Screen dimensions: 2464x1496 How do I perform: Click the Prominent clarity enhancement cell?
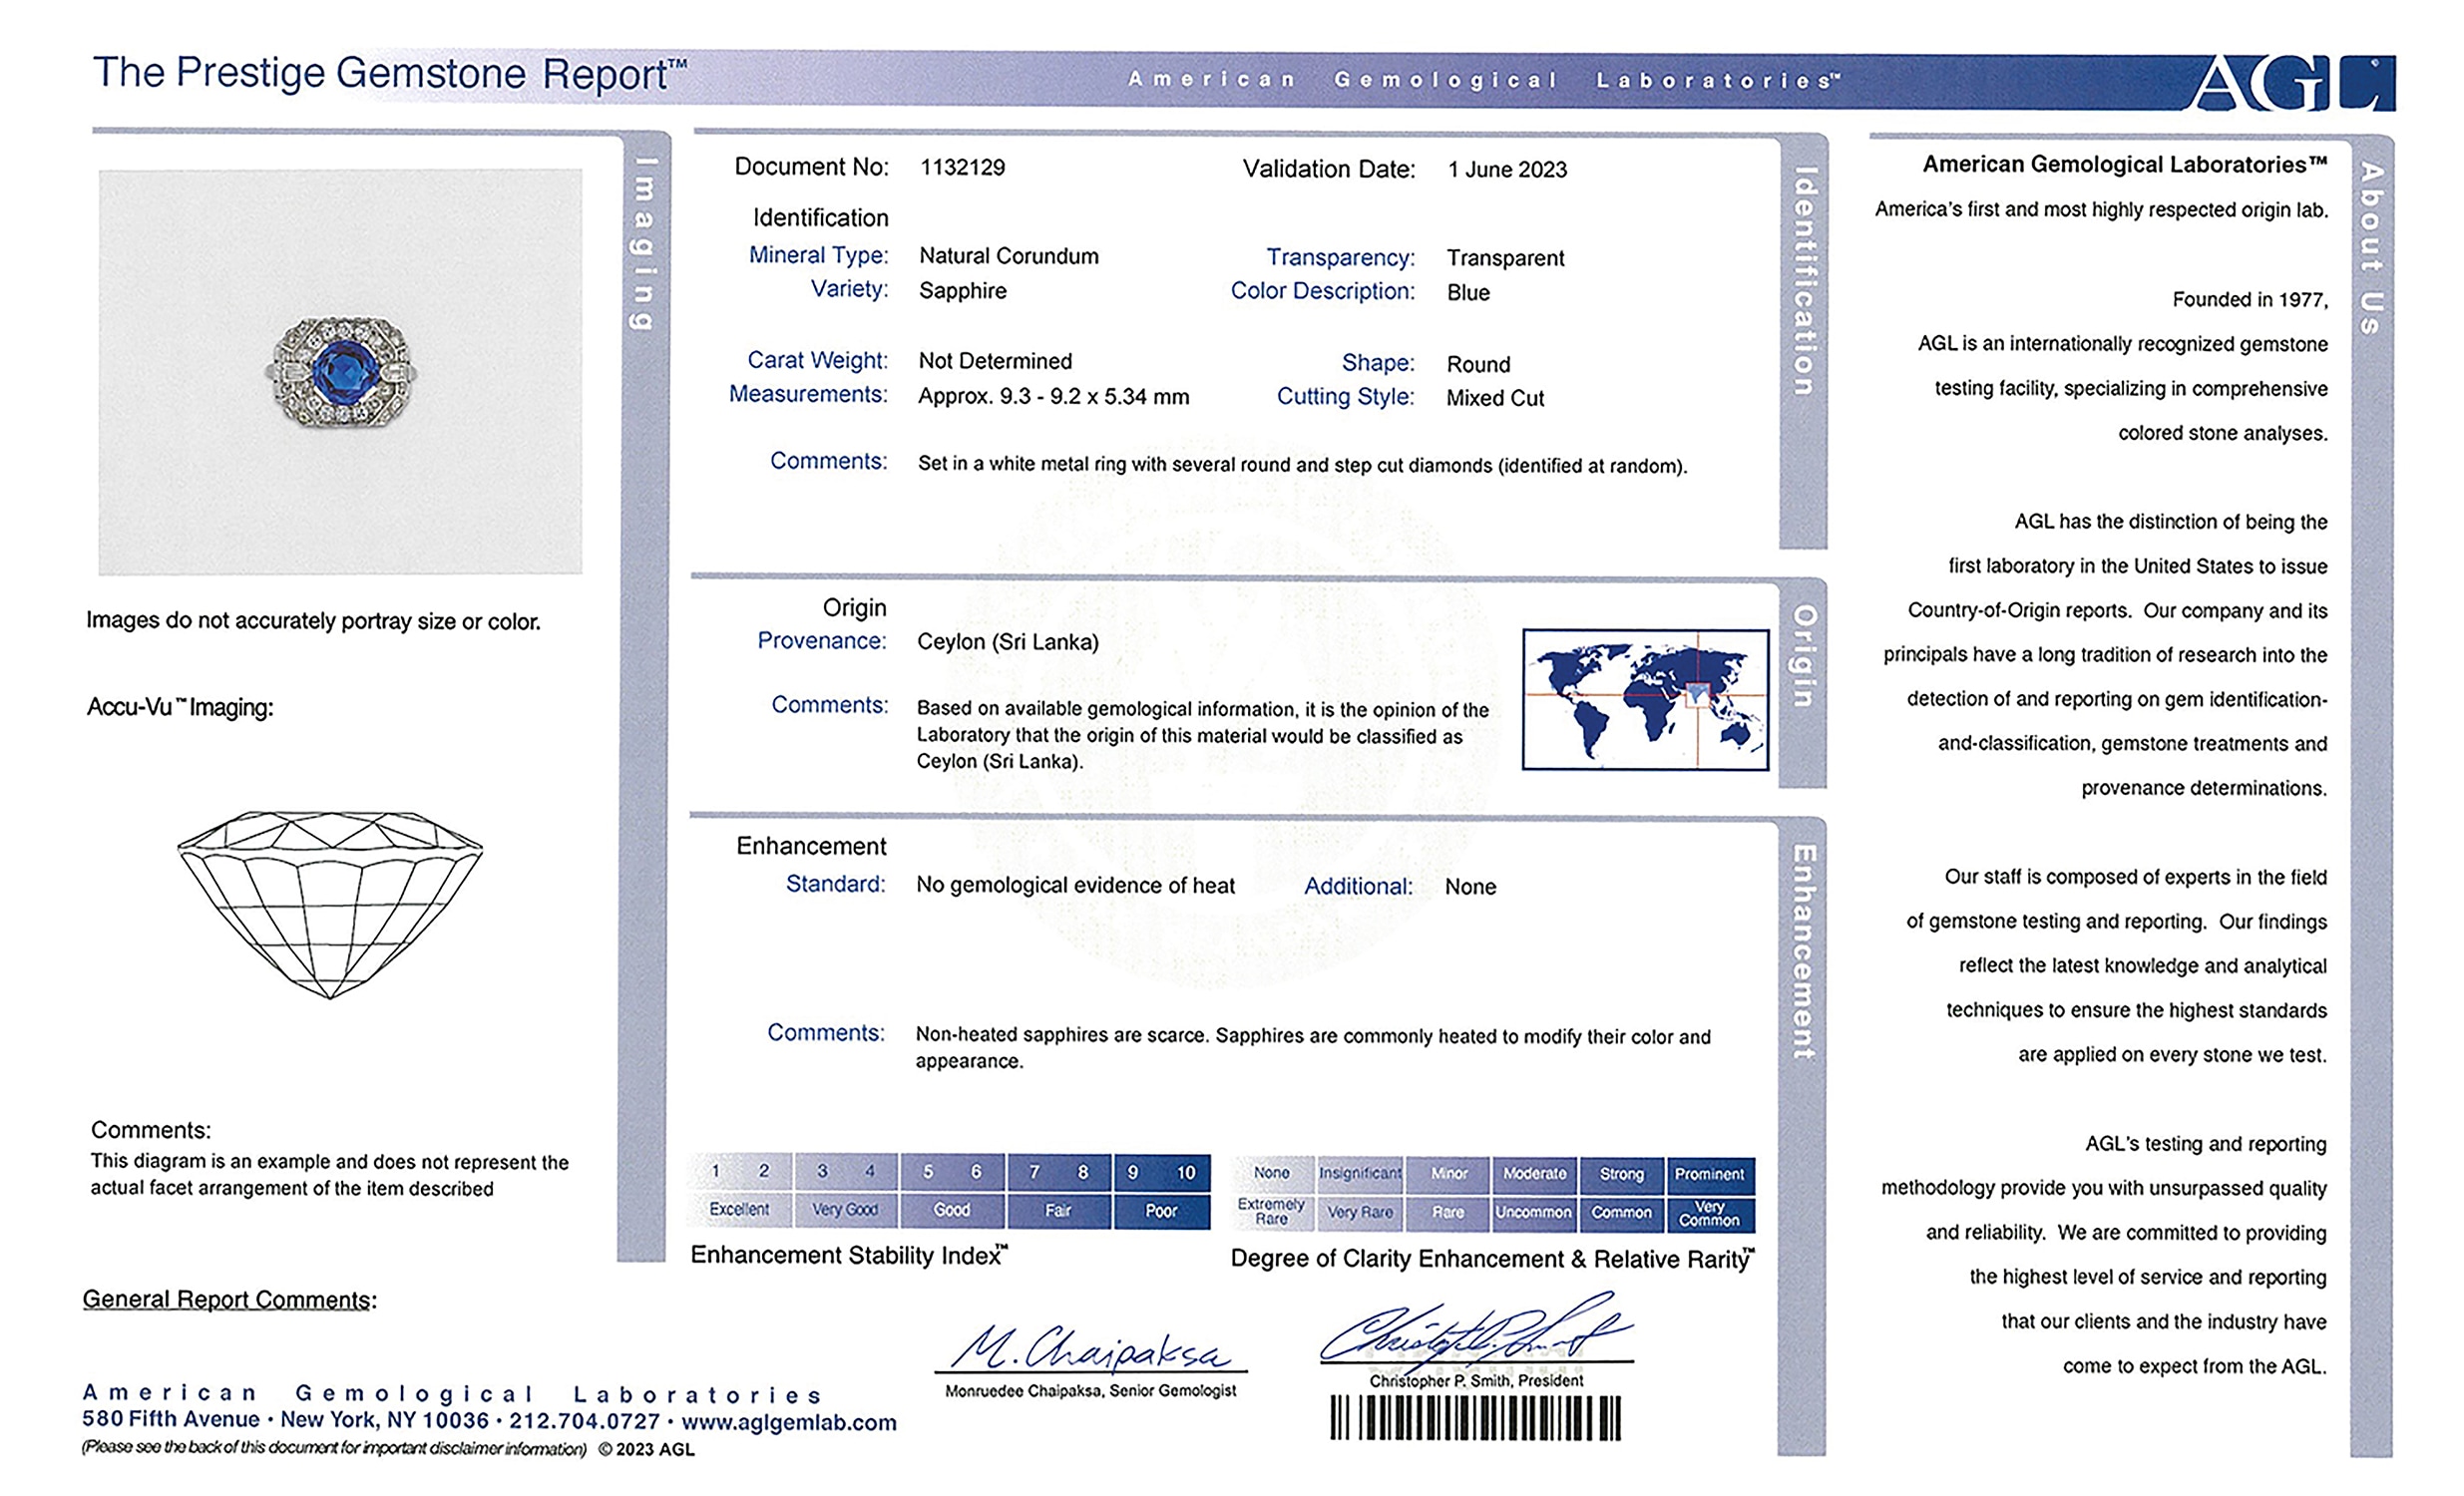pos(1709,1174)
